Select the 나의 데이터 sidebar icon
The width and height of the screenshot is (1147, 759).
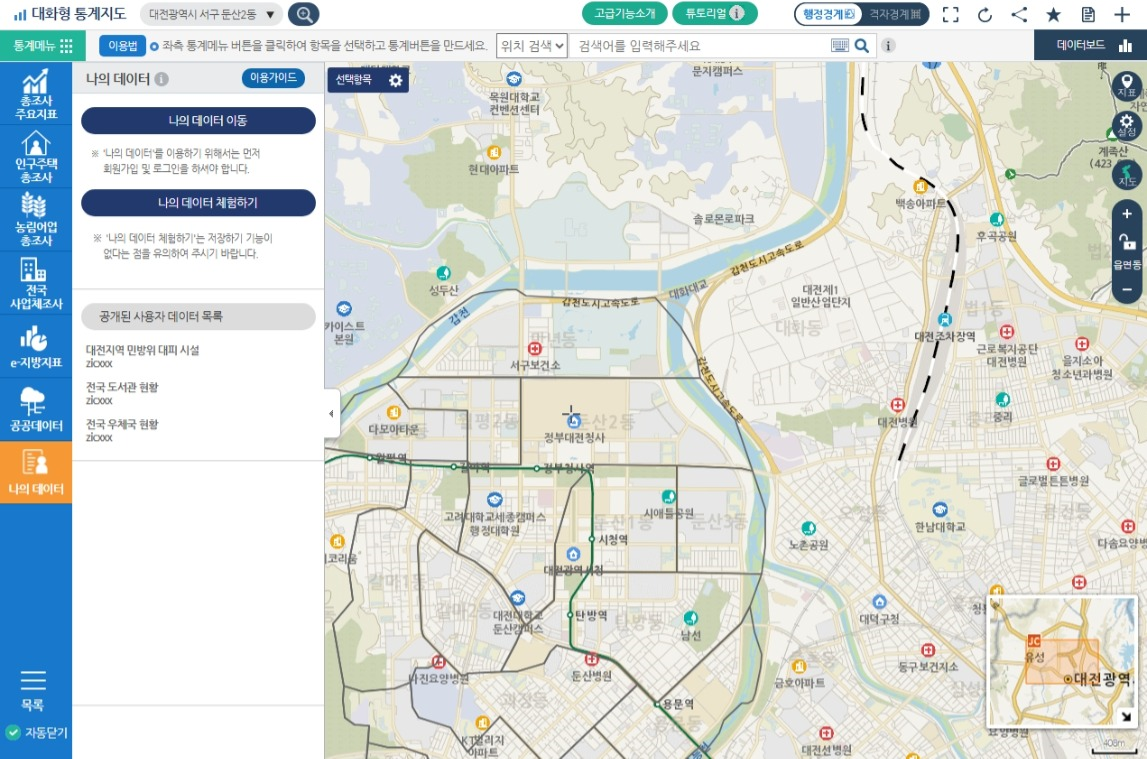pos(36,472)
